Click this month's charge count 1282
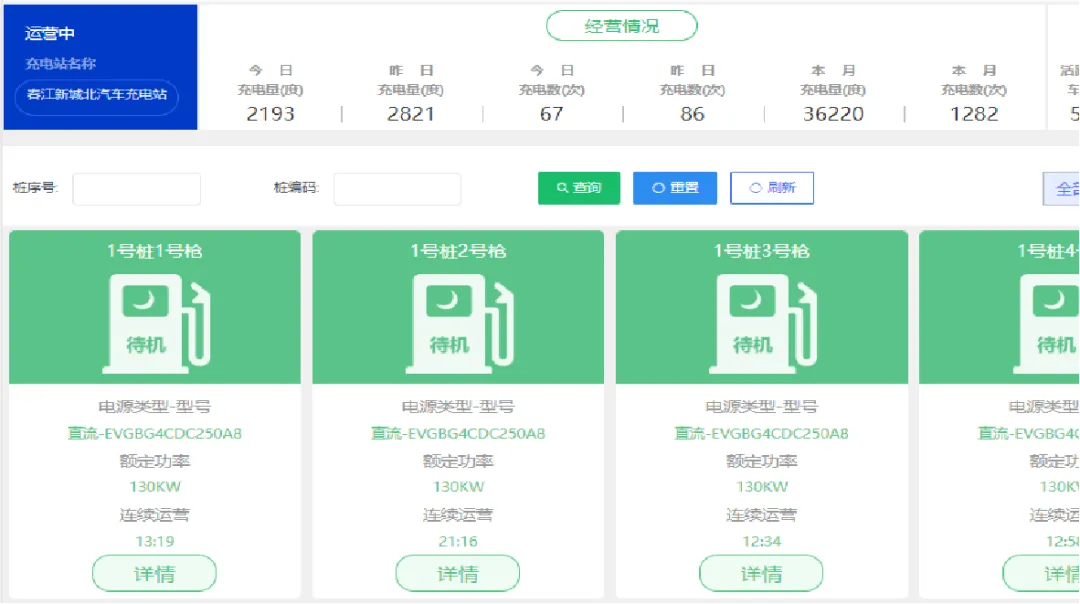1080x604 pixels. pyautogui.click(x=974, y=114)
